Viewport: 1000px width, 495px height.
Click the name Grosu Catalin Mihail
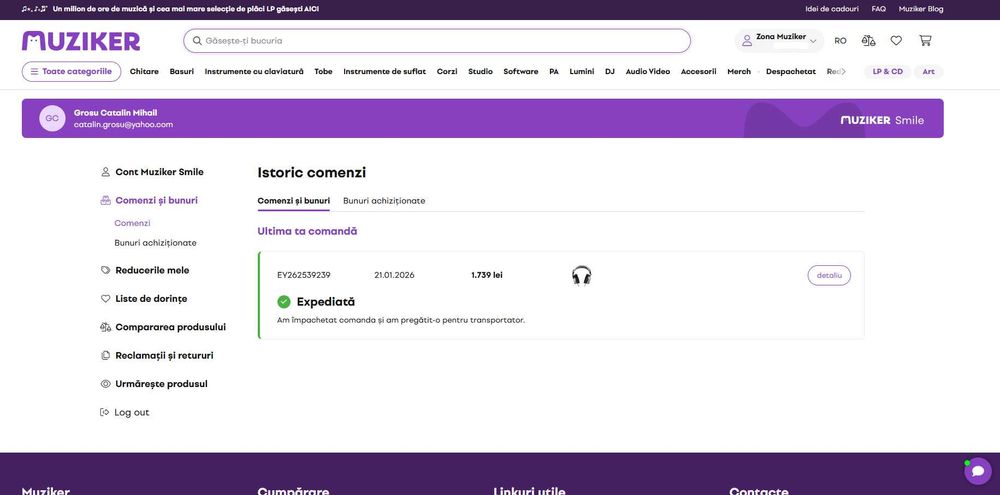pyautogui.click(x=115, y=113)
